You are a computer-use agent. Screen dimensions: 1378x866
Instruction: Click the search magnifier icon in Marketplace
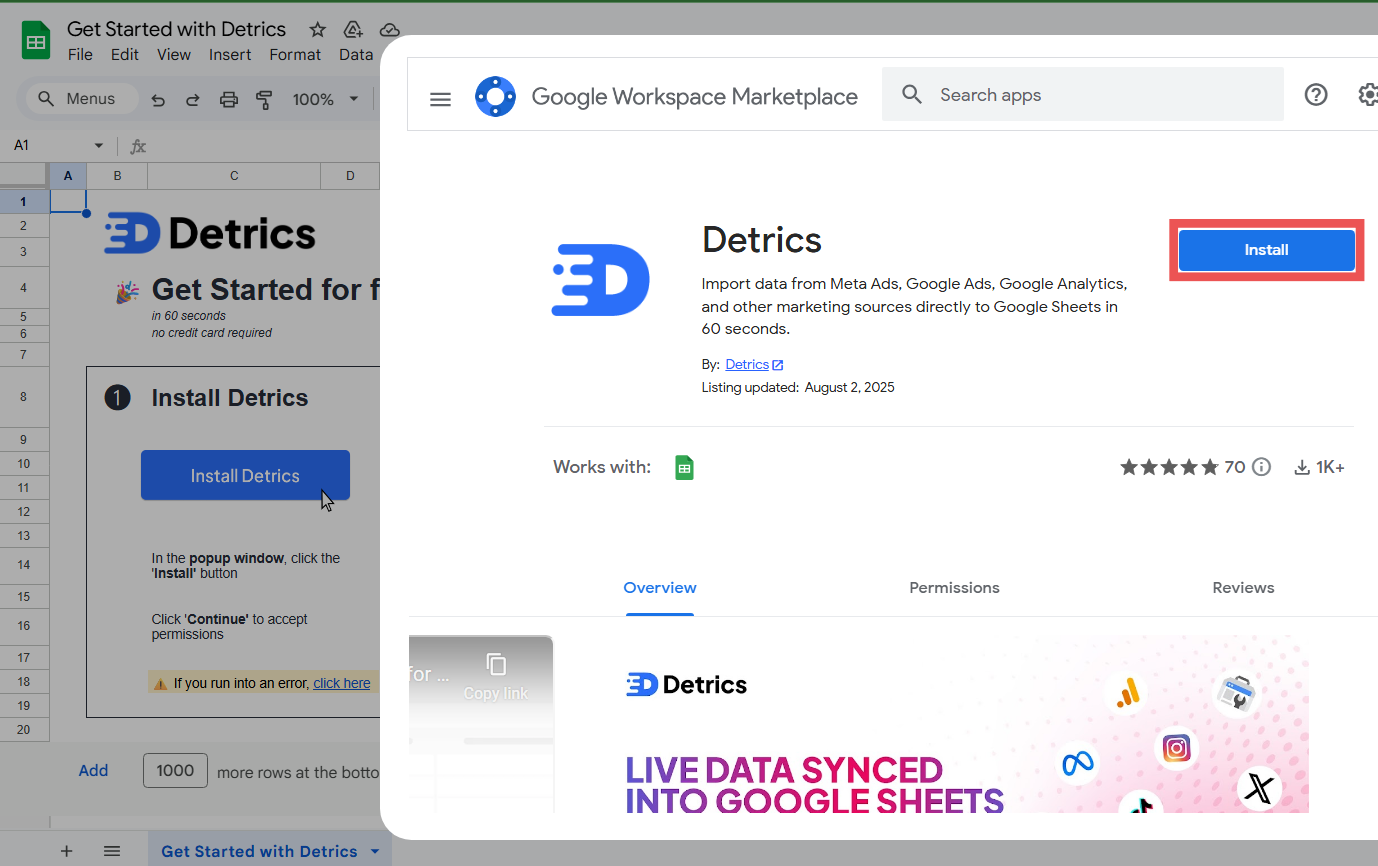click(911, 95)
